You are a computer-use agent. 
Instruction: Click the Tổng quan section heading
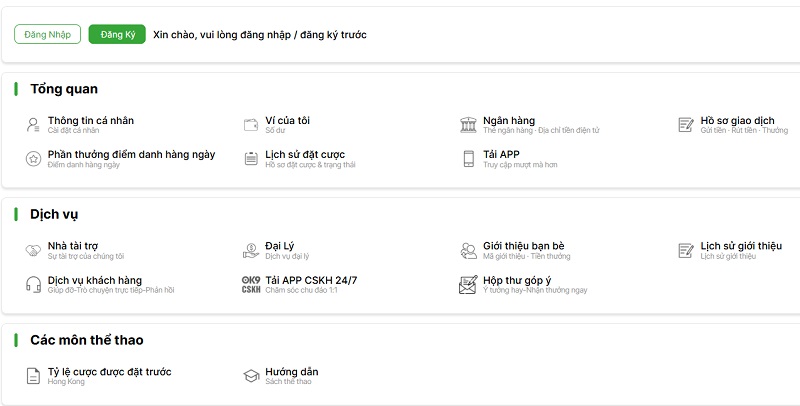click(64, 89)
